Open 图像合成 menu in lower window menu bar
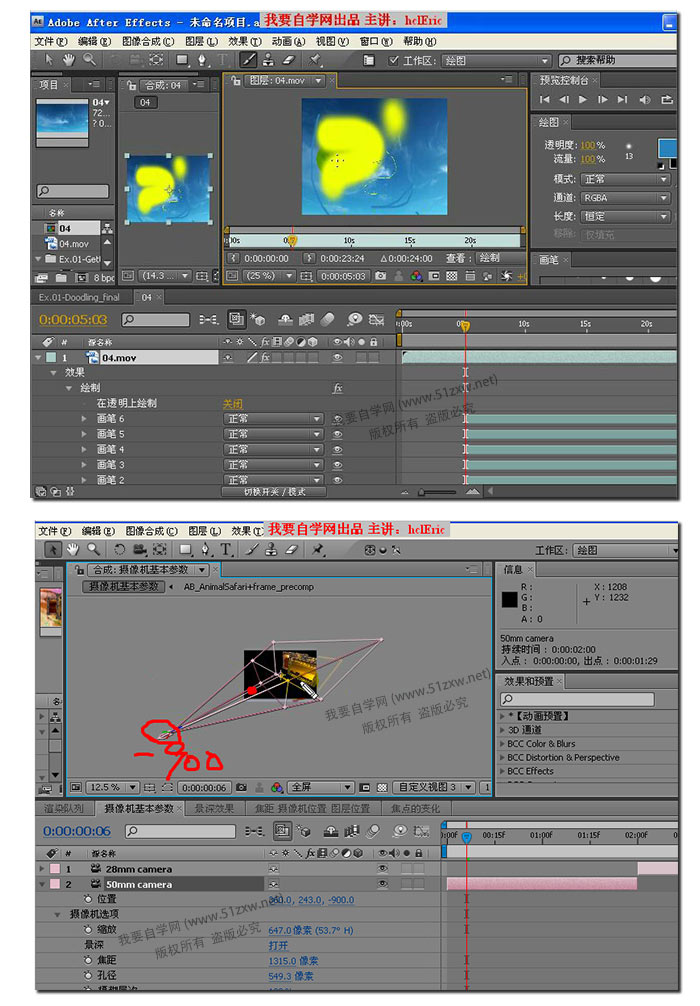The image size is (700, 1006). point(151,531)
